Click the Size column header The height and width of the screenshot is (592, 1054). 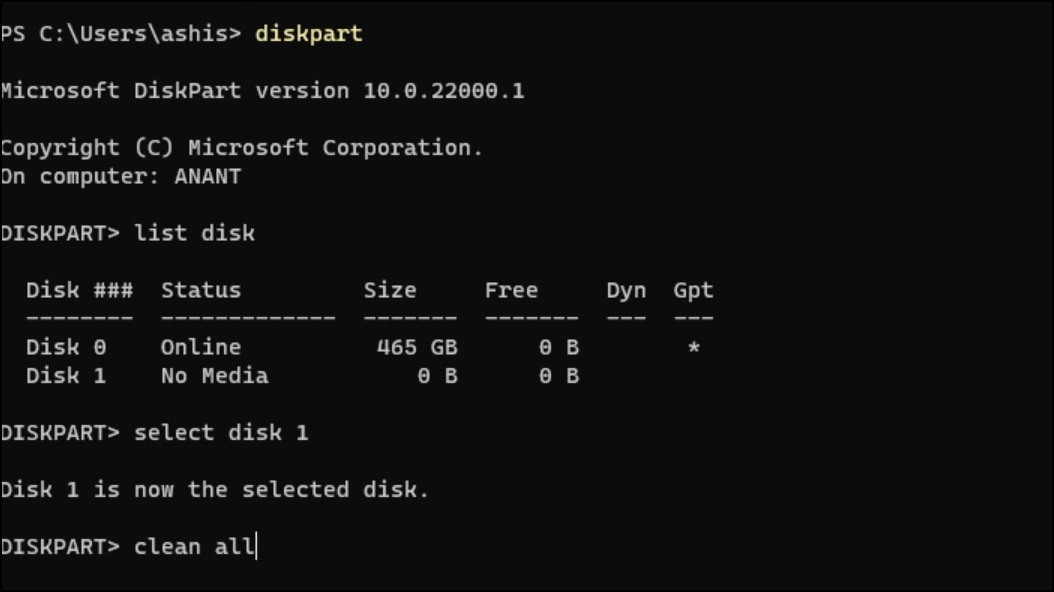coord(390,290)
